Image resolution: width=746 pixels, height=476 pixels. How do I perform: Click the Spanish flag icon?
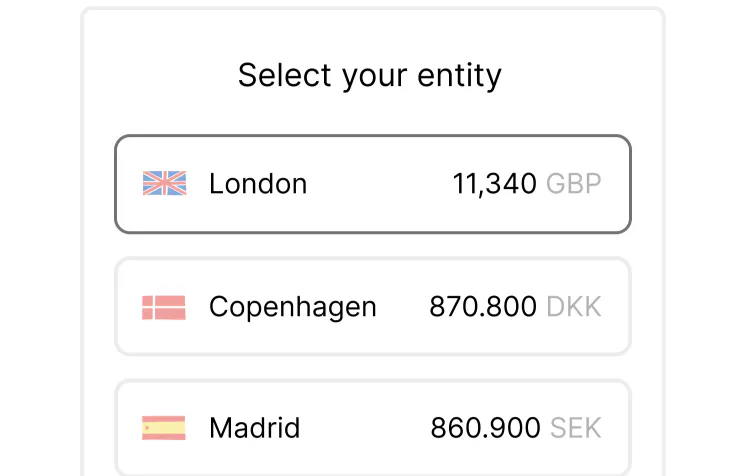[164, 429]
